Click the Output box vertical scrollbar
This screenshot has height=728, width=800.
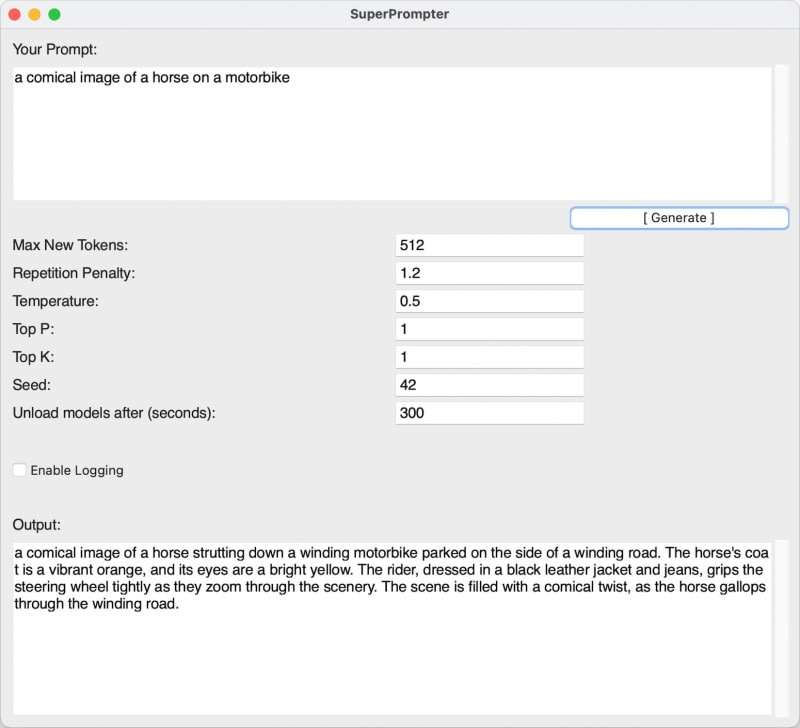click(x=782, y=627)
